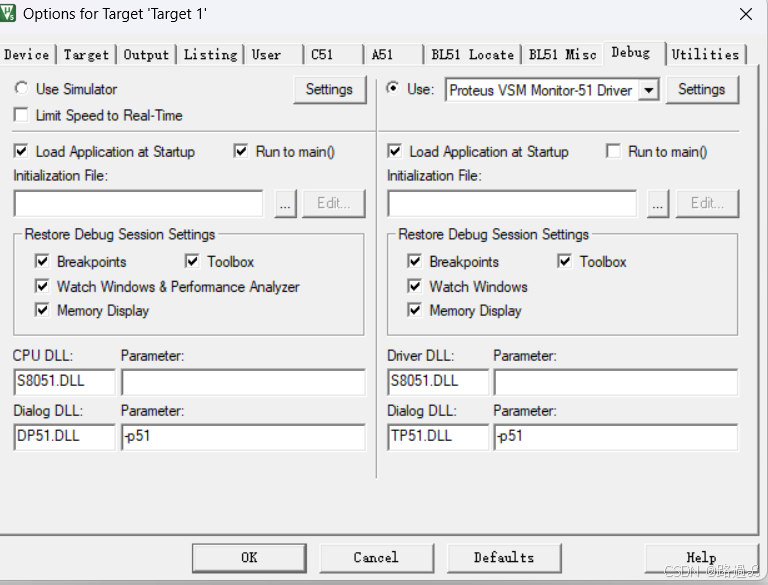The image size is (768, 585).
Task: Browse driver initialization file with ... button
Action: point(657,203)
